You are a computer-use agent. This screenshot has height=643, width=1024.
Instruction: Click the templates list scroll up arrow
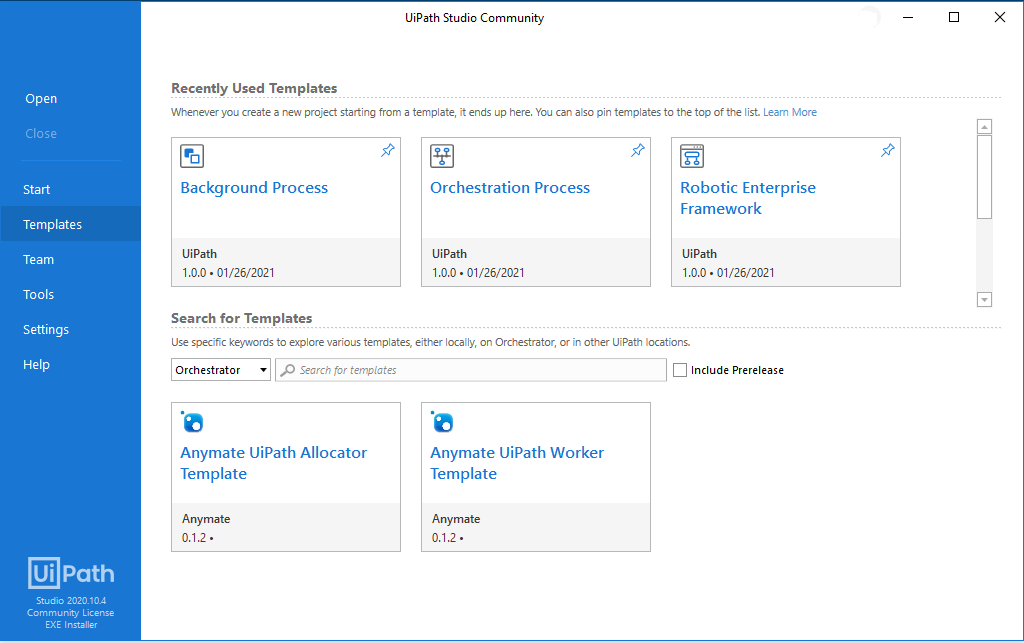984,127
